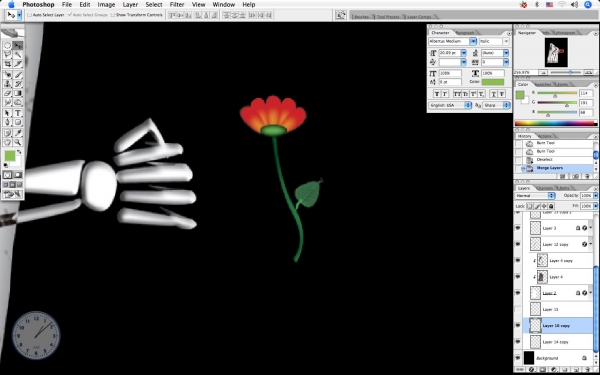Open the layer Opacity dropdown arrow
600x375 pixels.
click(x=595, y=196)
